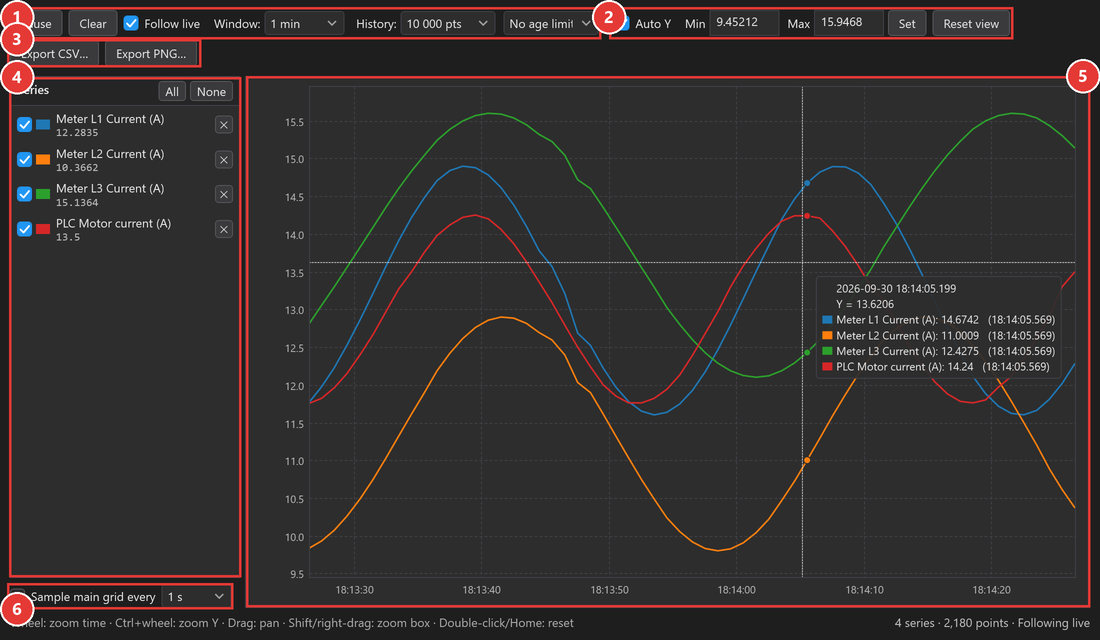Click PLC Motor current (A) label
1100x640 pixels.
[x=114, y=223]
